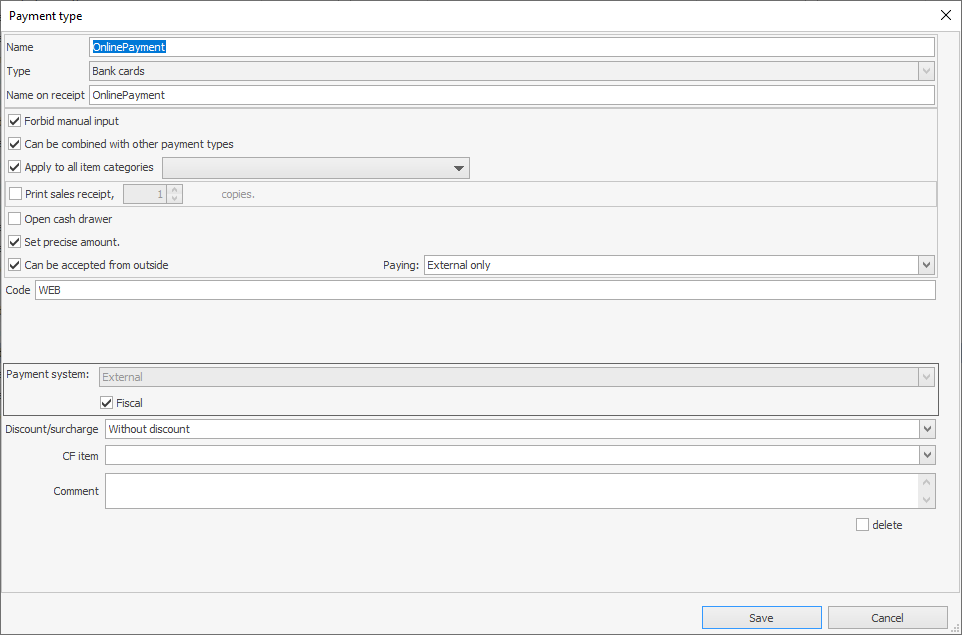The width and height of the screenshot is (962, 635).
Task: Increase receipt copies with up arrow
Action: 175,189
